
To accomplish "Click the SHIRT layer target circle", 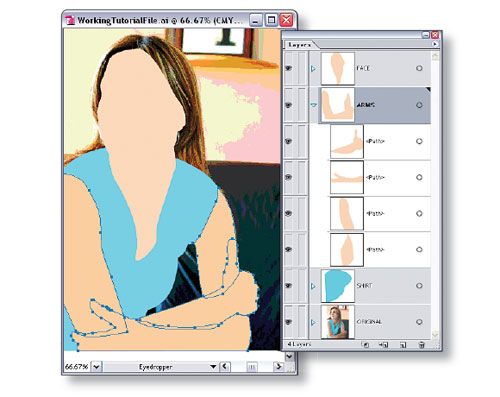I will tap(419, 286).
